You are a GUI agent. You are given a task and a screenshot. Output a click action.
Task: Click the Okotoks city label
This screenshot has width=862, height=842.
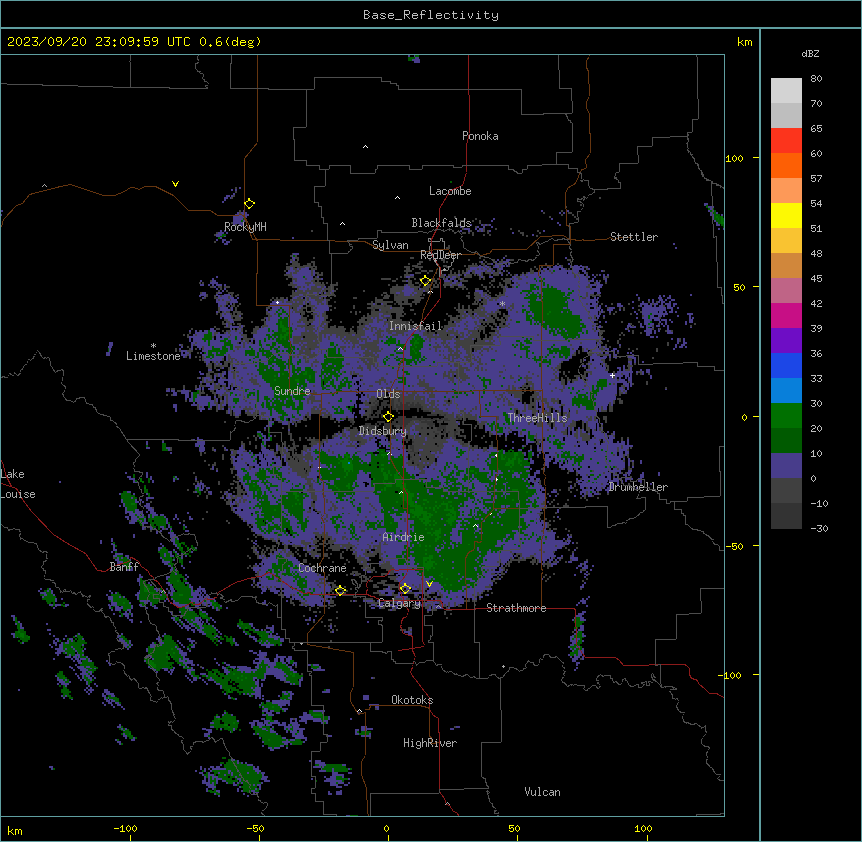coord(412,700)
